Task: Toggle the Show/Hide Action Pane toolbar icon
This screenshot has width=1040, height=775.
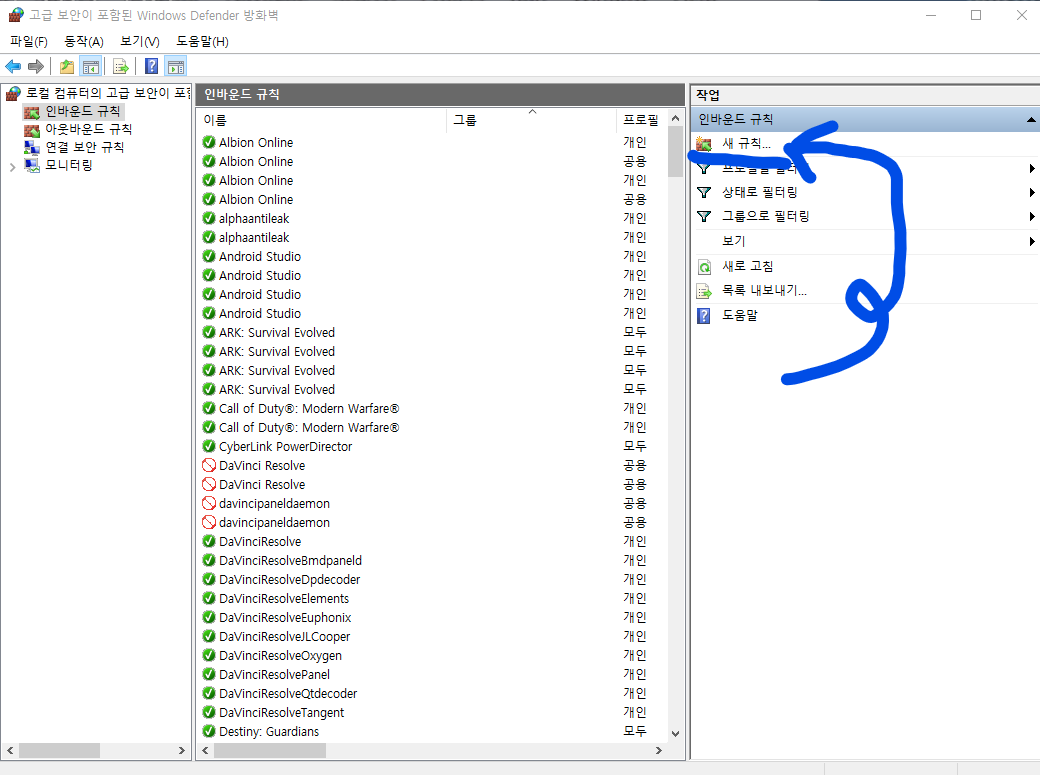Action: 176,66
